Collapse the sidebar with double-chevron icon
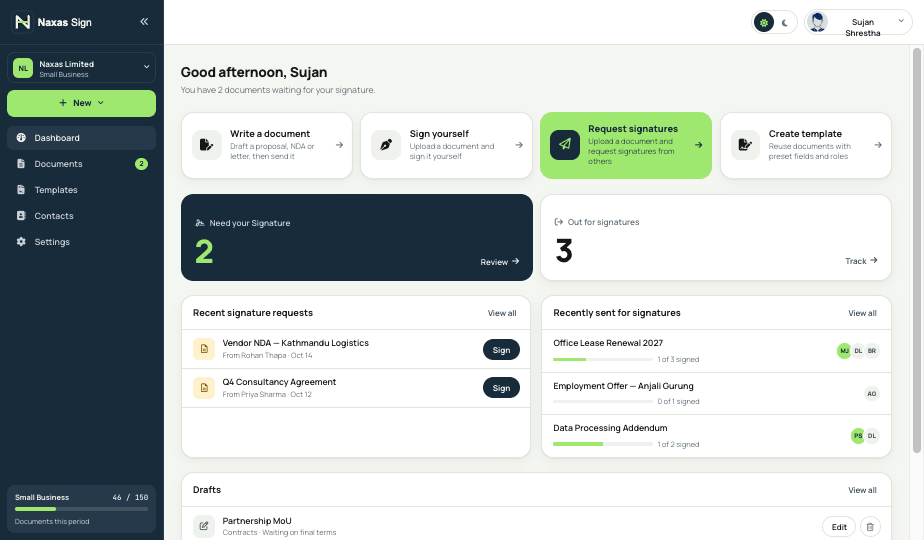This screenshot has width=924, height=540. click(144, 22)
